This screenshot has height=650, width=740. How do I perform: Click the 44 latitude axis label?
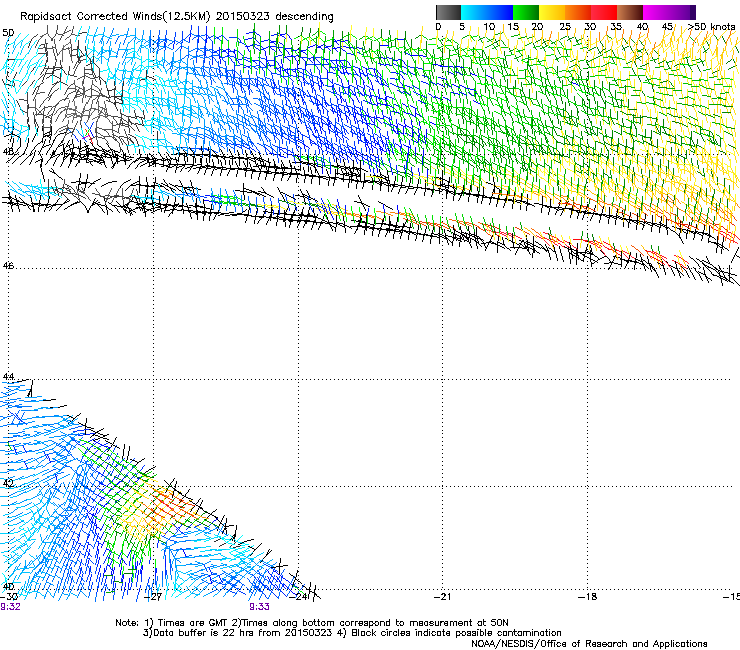point(8,377)
